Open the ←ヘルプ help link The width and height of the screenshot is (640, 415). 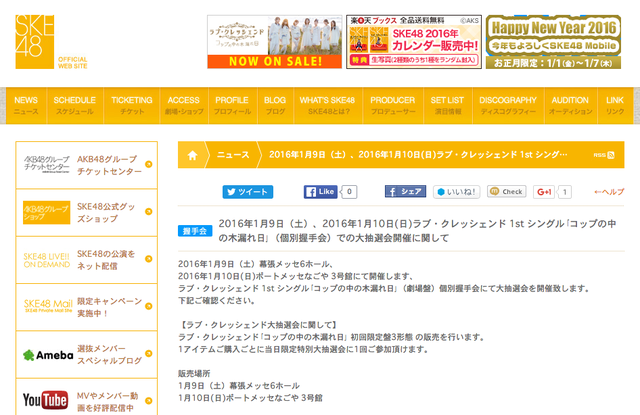point(609,192)
